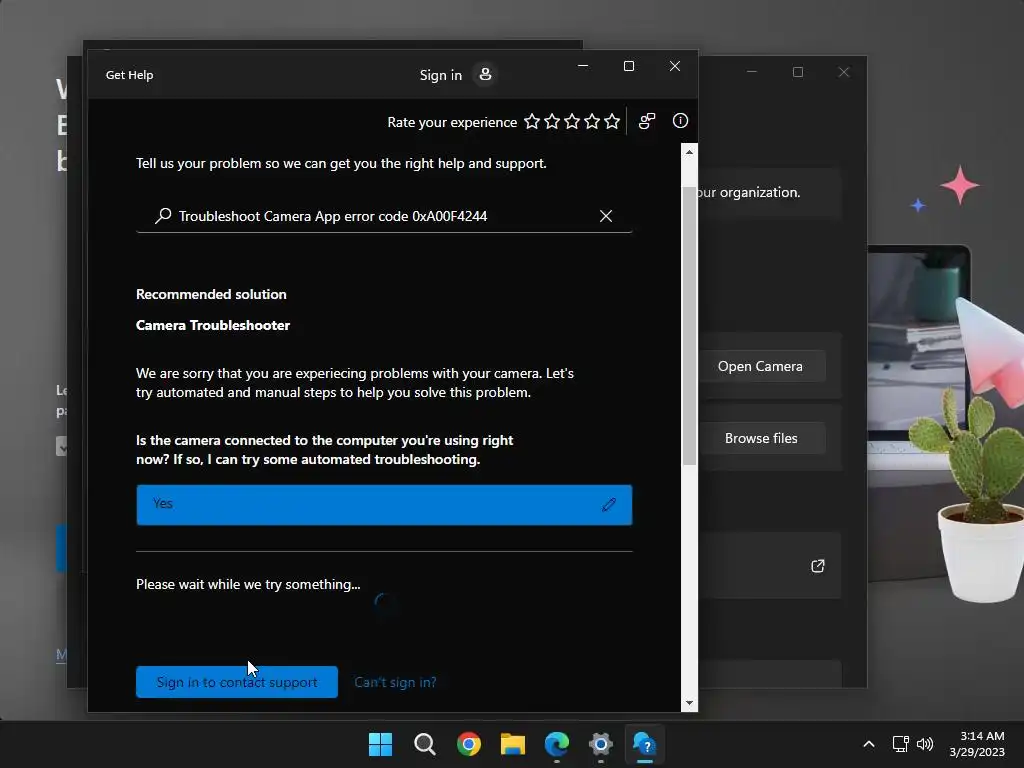This screenshot has width=1024, height=768.
Task: Open the external link icon in background window
Action: pos(818,566)
